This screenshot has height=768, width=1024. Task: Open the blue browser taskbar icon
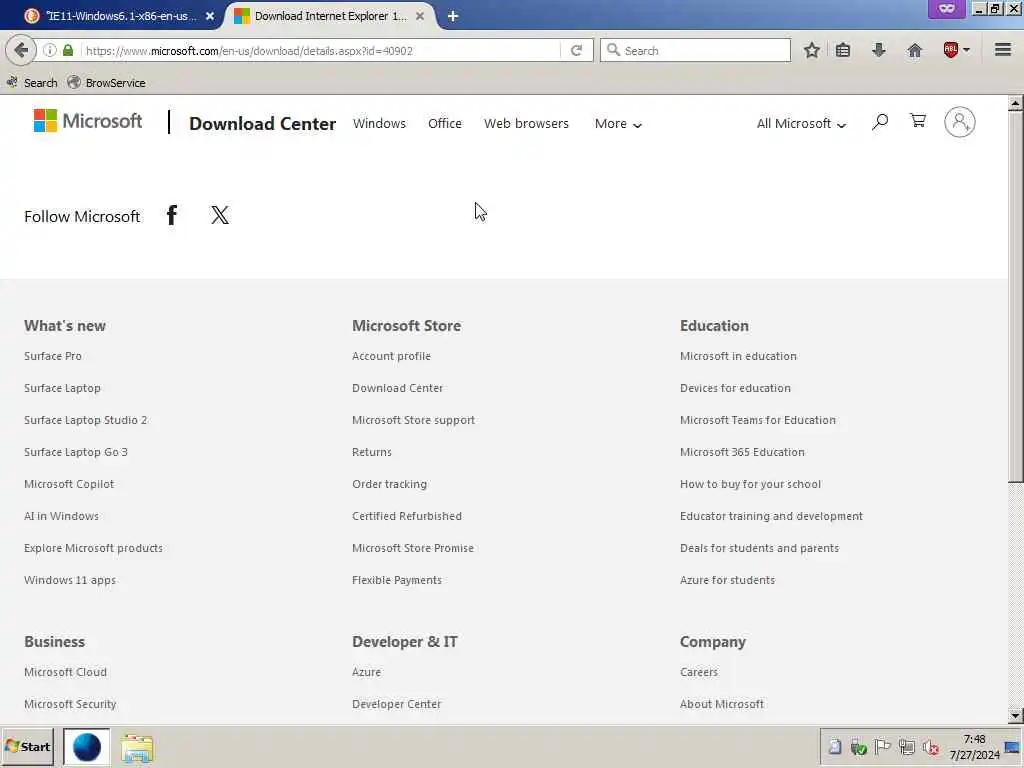coord(86,747)
